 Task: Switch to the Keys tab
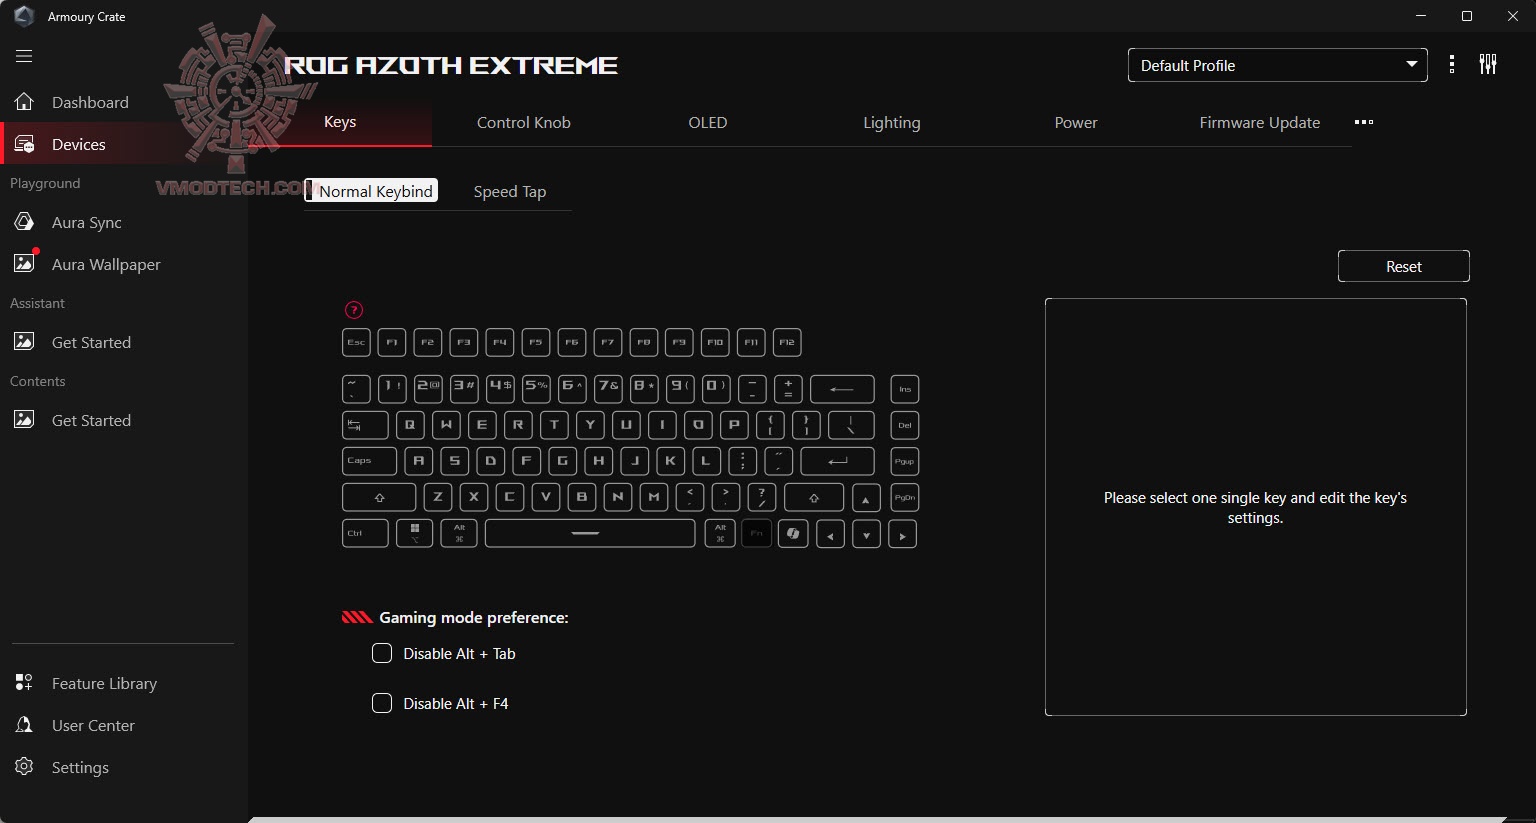point(340,122)
